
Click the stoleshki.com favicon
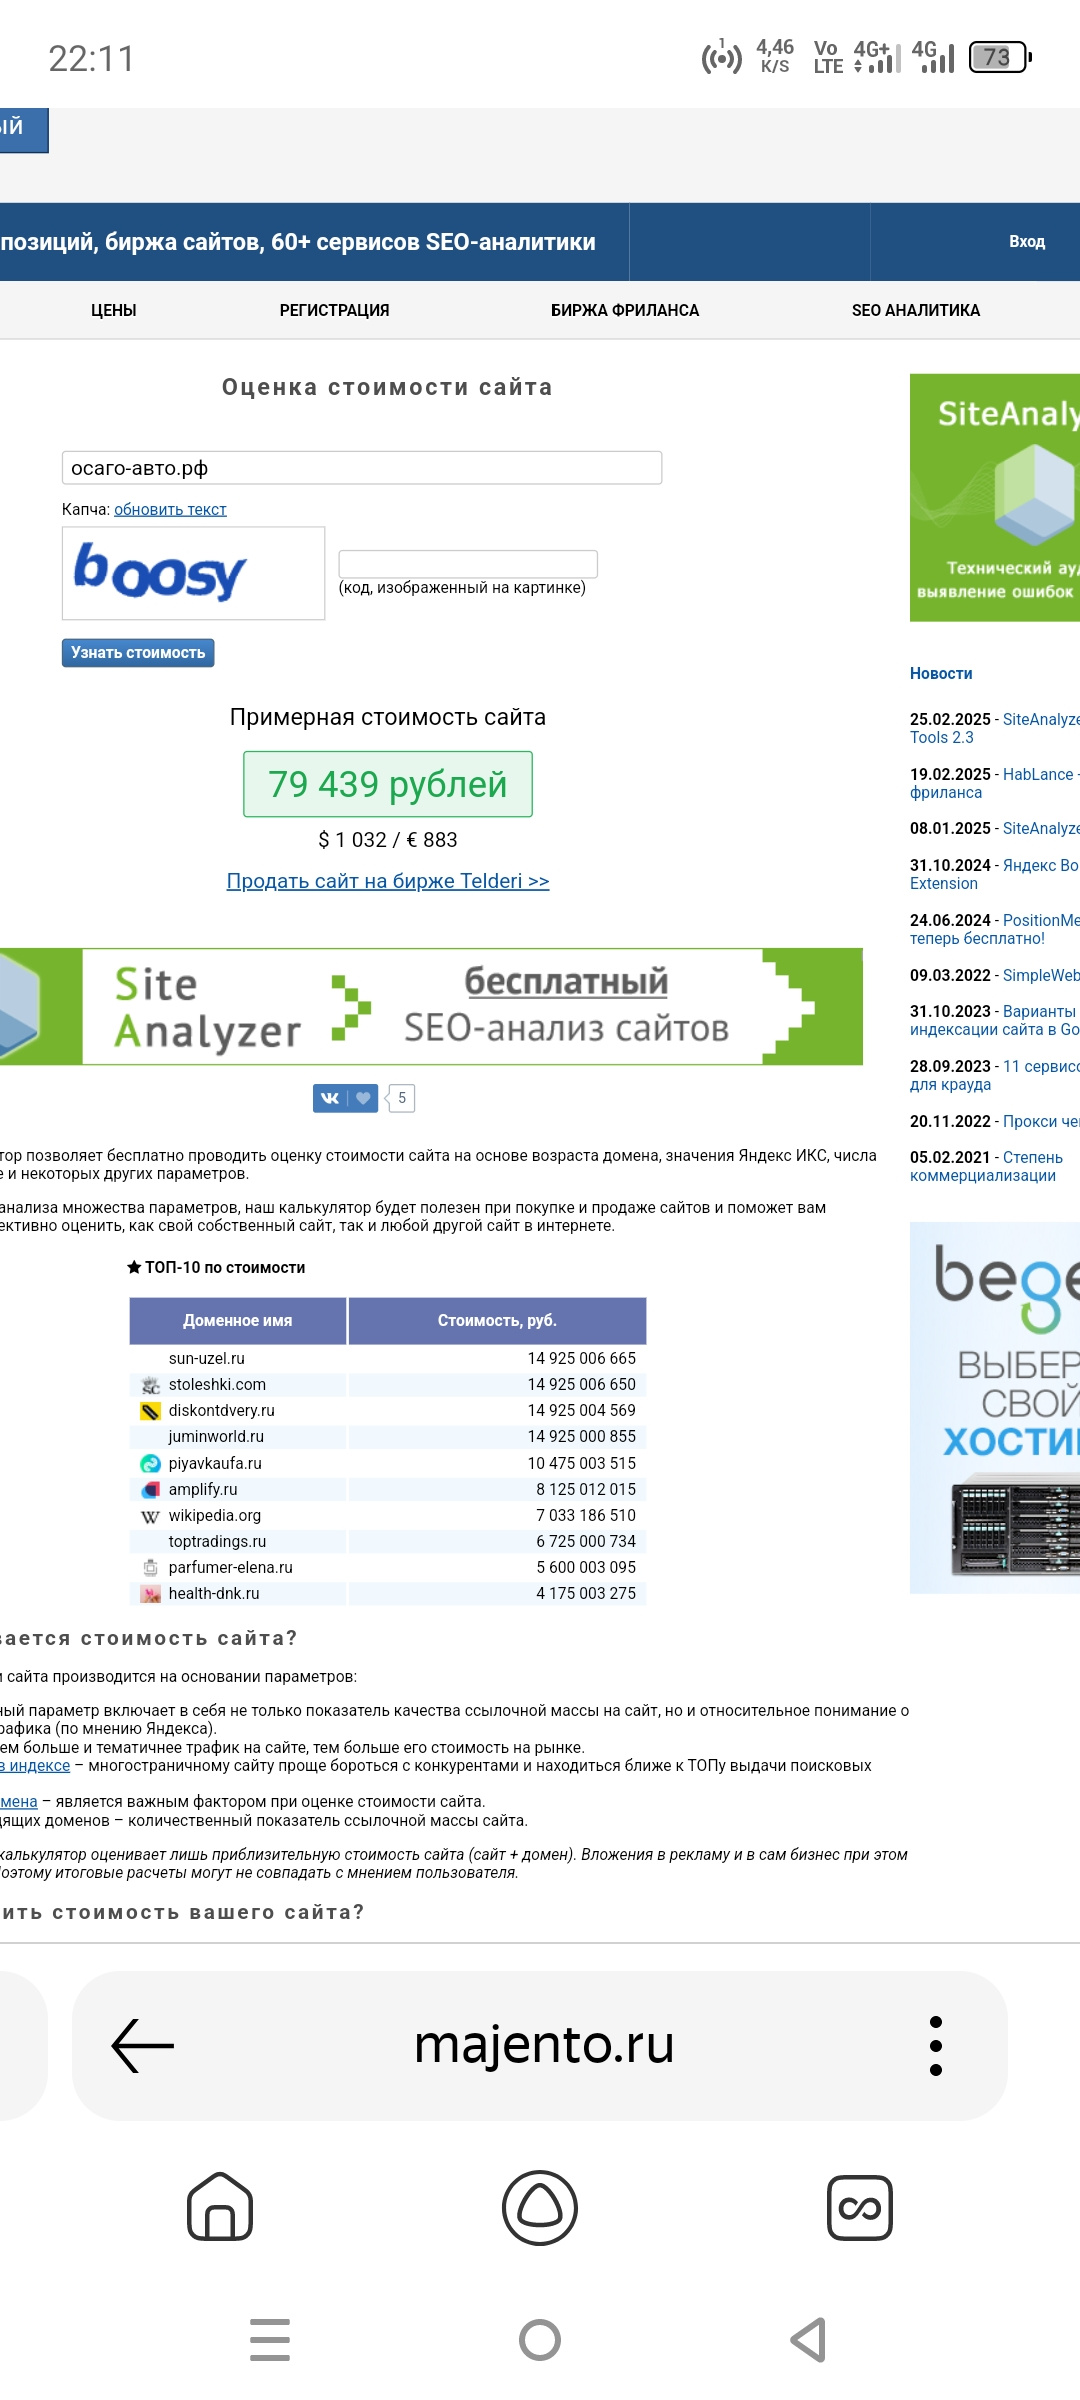151,1385
